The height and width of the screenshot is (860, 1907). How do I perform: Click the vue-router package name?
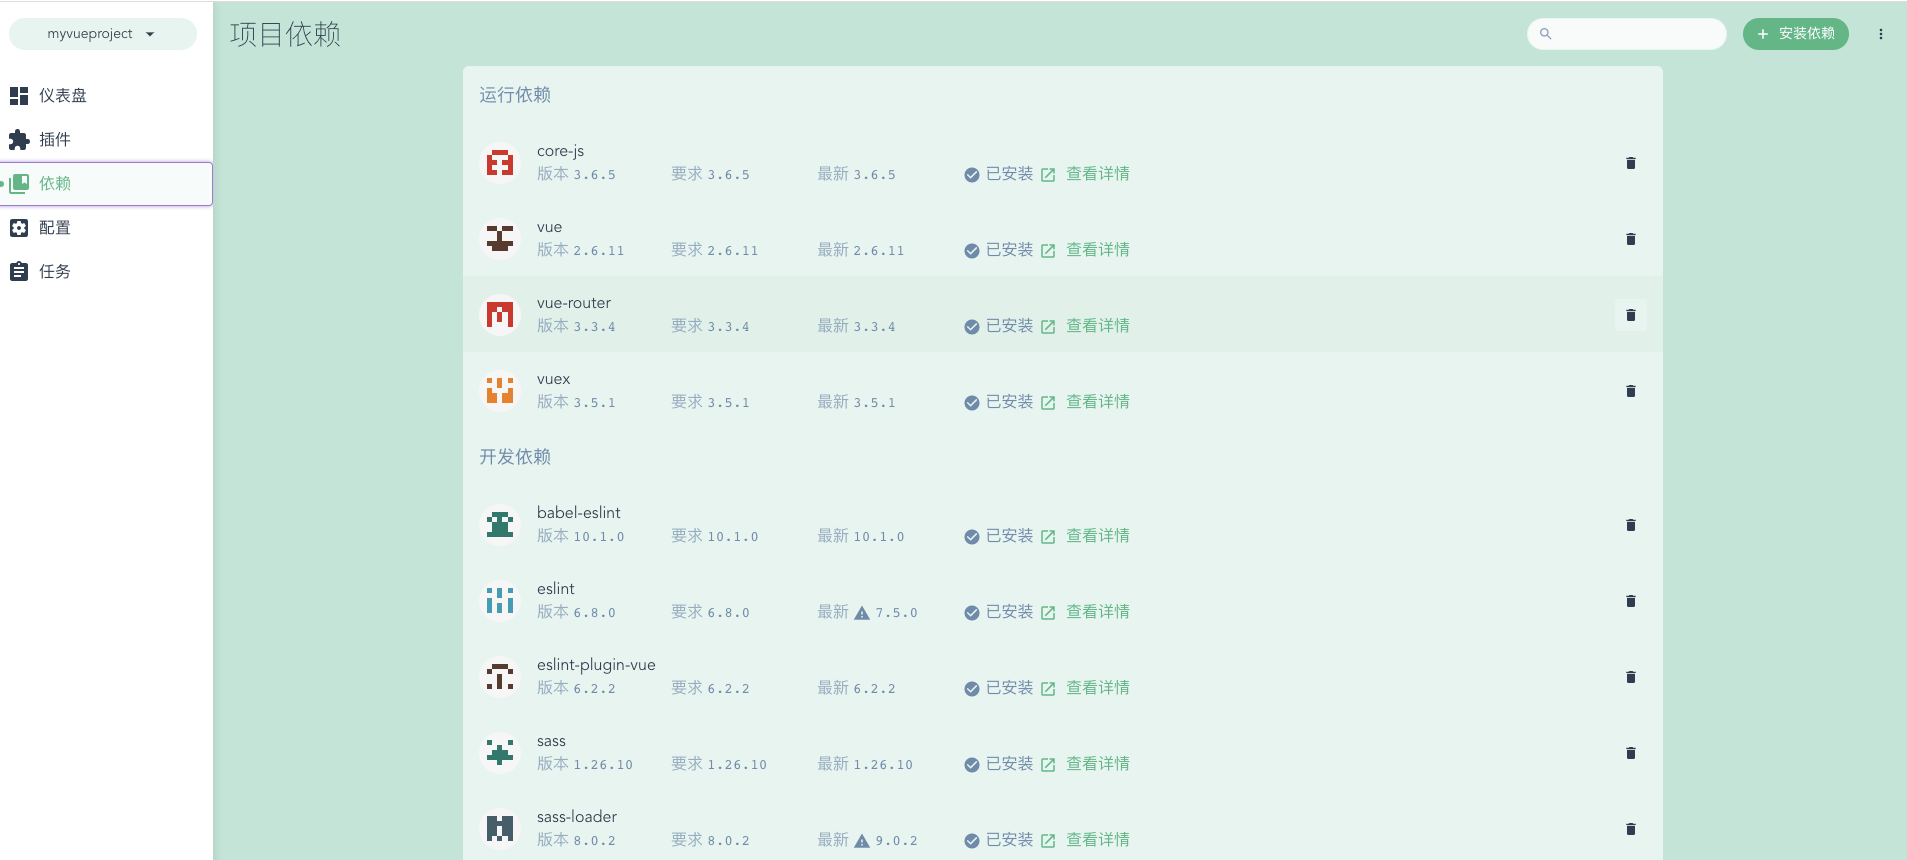point(574,303)
